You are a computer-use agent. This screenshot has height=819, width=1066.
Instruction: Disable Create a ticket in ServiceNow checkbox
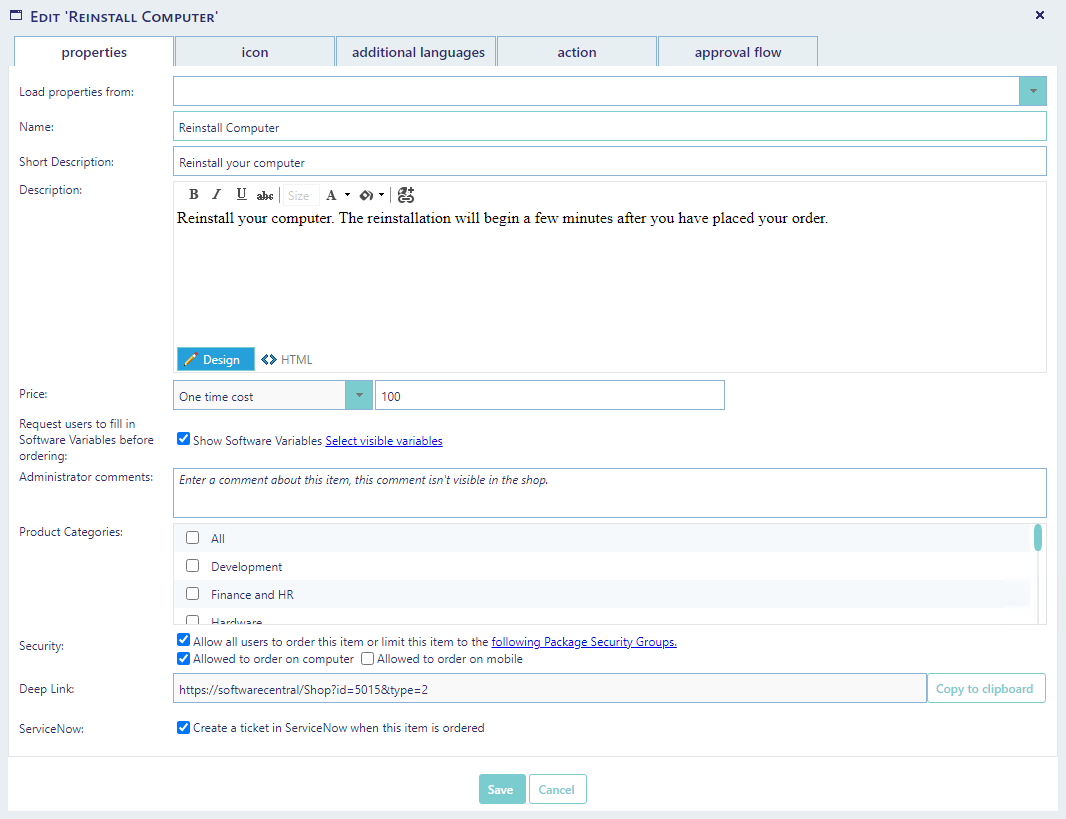[x=183, y=728]
